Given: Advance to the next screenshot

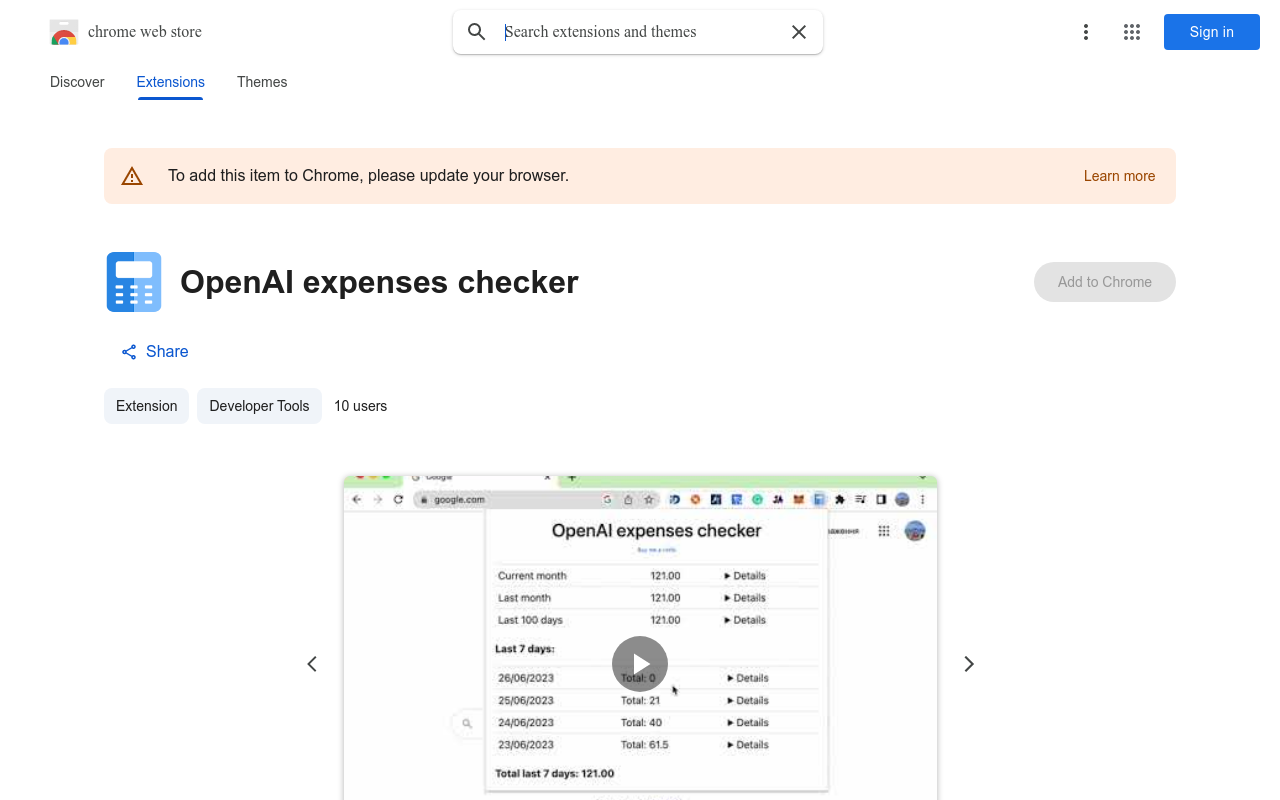Looking at the screenshot, I should [968, 664].
